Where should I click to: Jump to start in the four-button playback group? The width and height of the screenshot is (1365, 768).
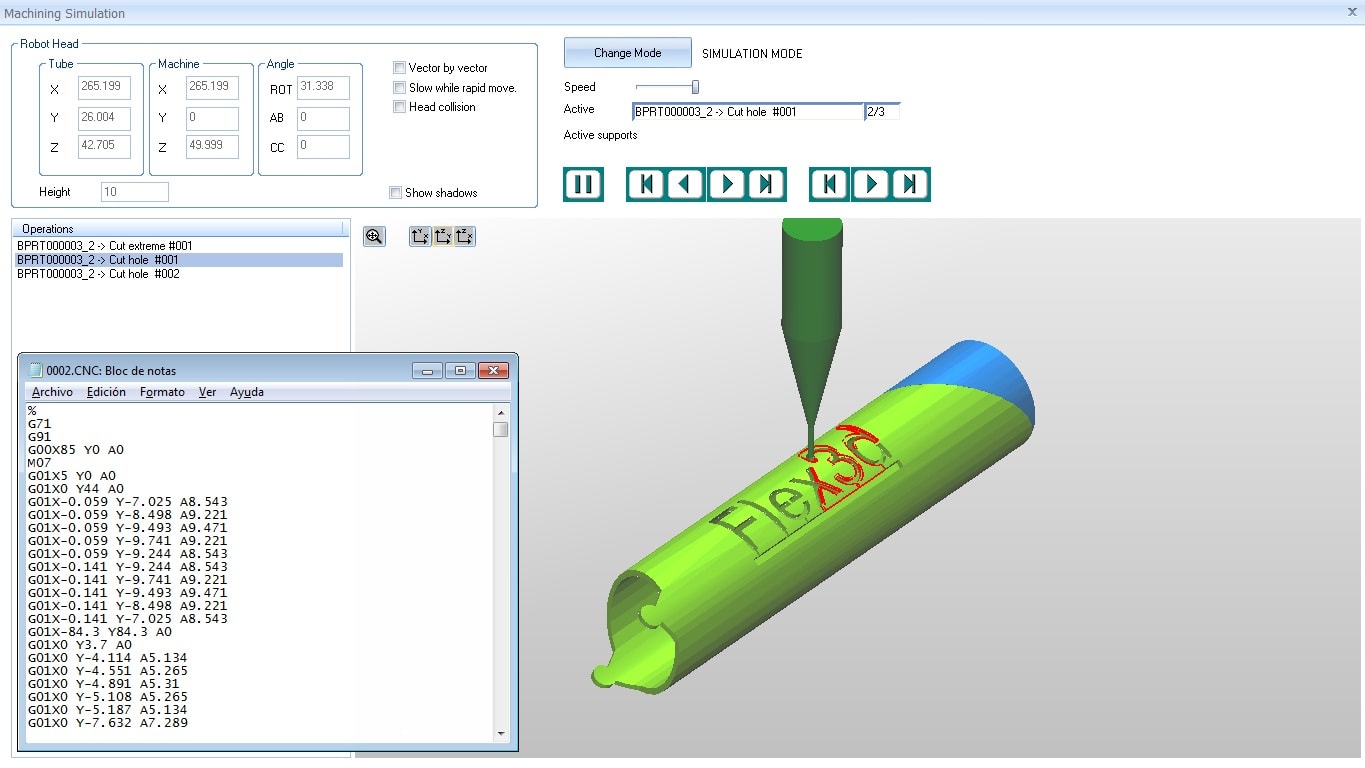click(646, 185)
